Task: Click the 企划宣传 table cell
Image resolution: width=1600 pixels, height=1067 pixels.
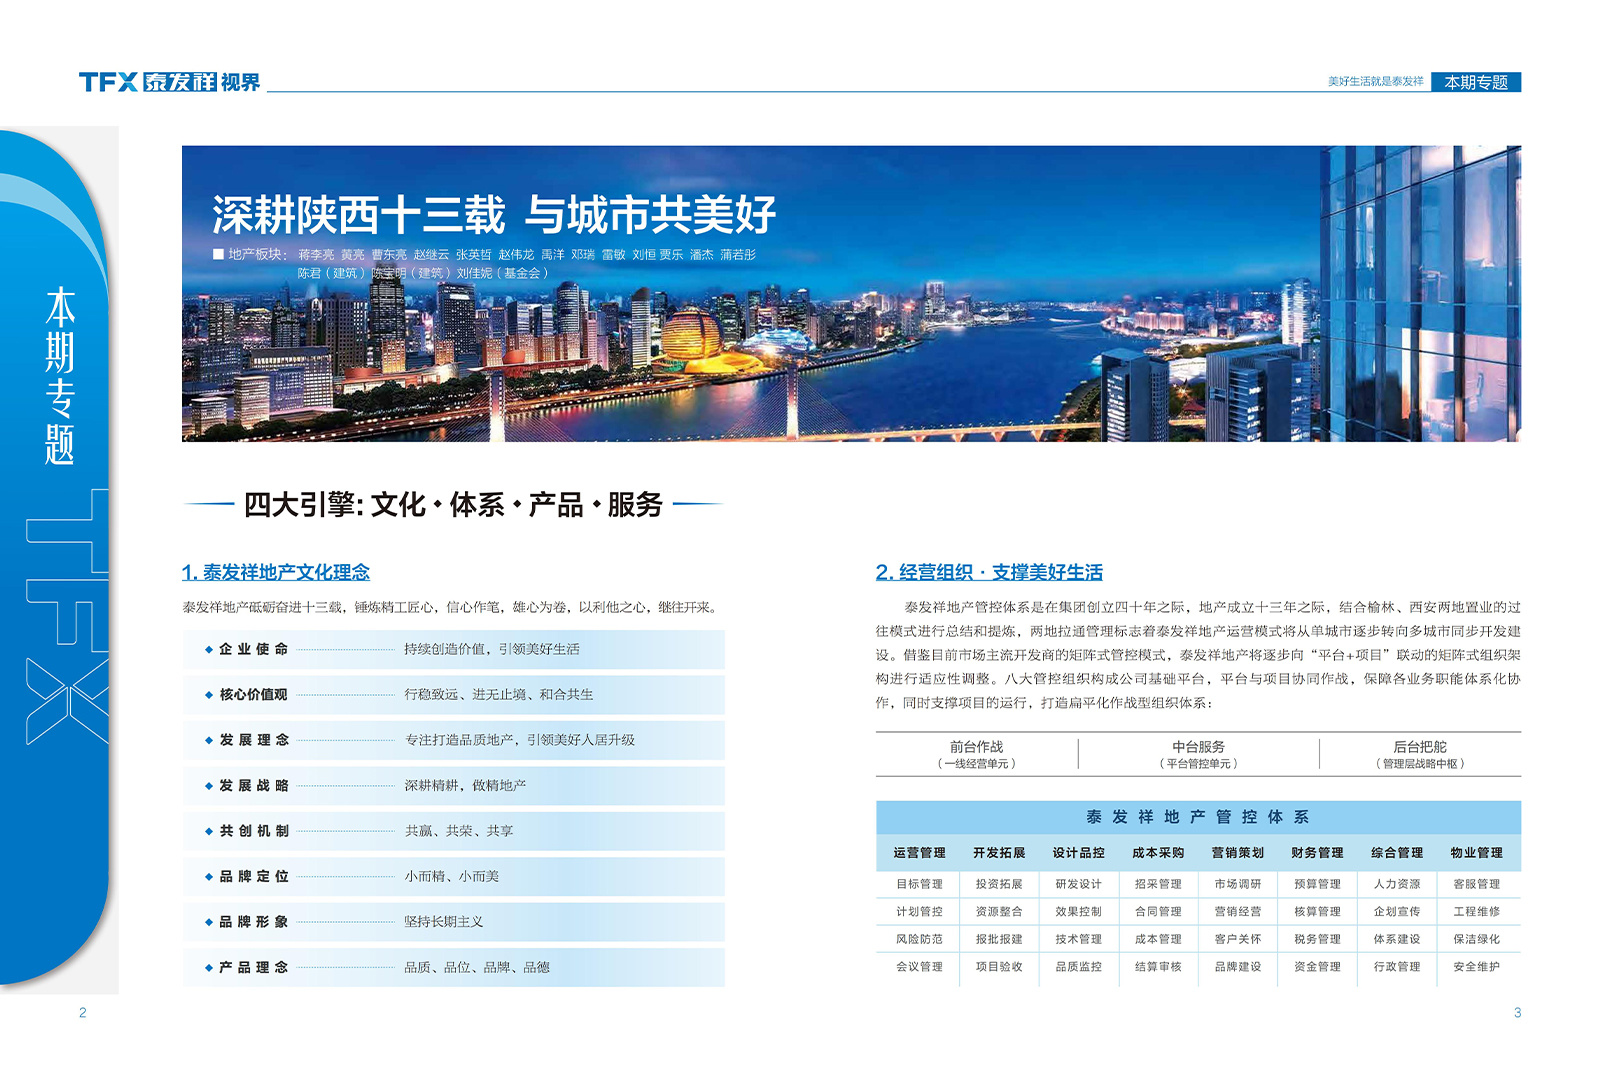Action: point(1397,912)
